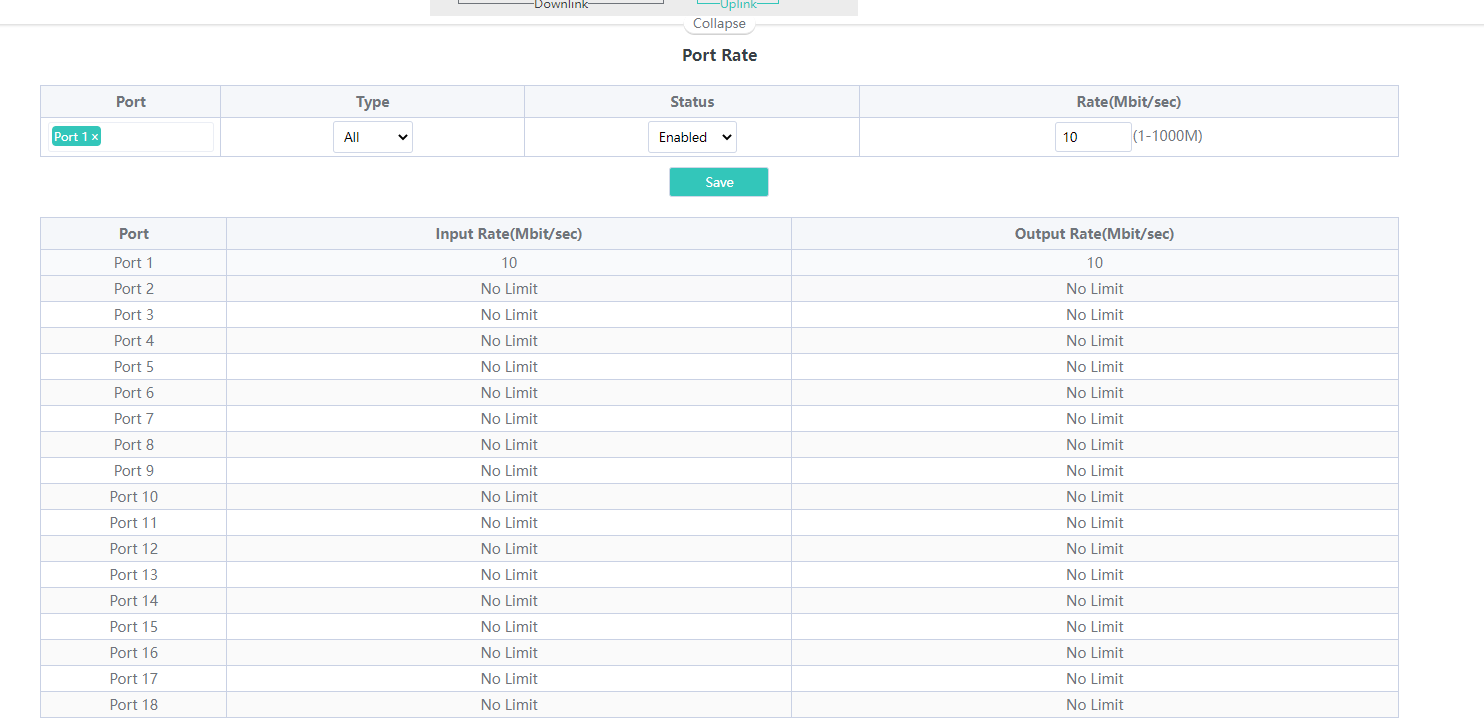
Task: Click Port 5 in the table
Action: pyautogui.click(x=134, y=367)
